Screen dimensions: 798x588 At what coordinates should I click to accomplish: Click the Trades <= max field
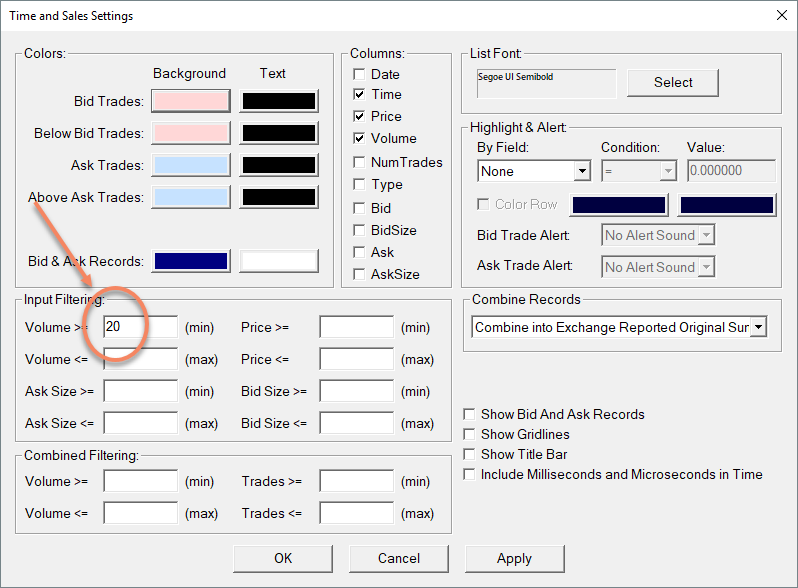coord(357,513)
